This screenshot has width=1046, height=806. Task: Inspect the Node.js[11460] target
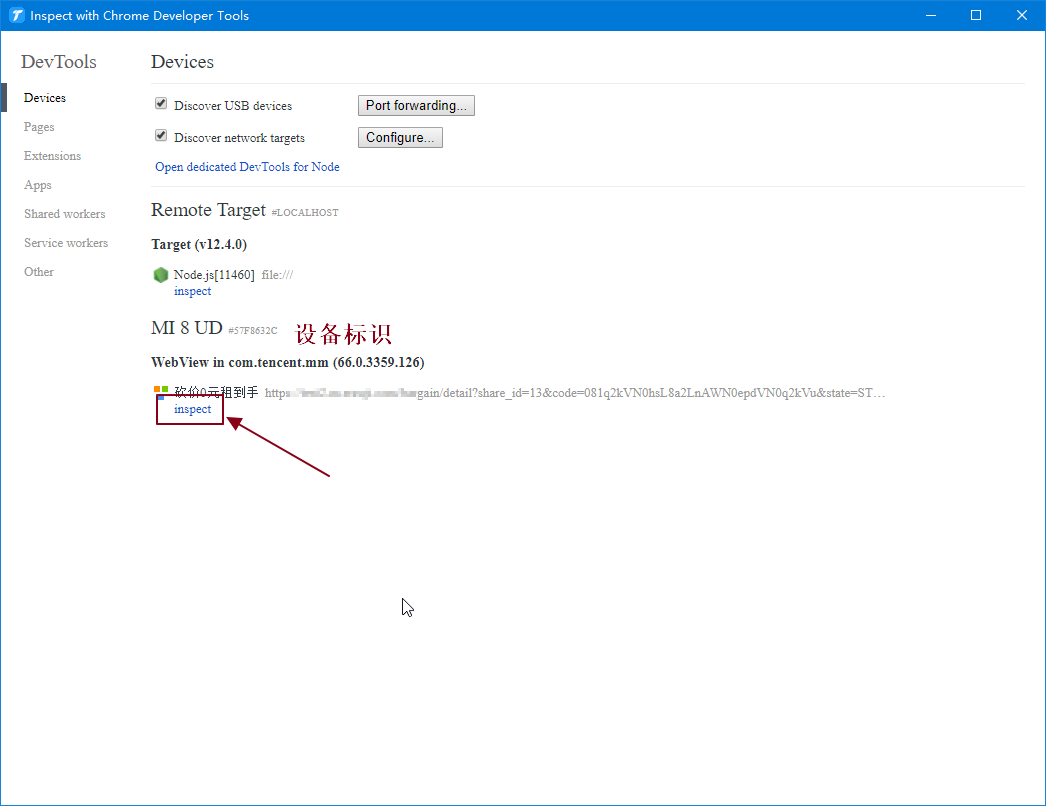(192, 291)
